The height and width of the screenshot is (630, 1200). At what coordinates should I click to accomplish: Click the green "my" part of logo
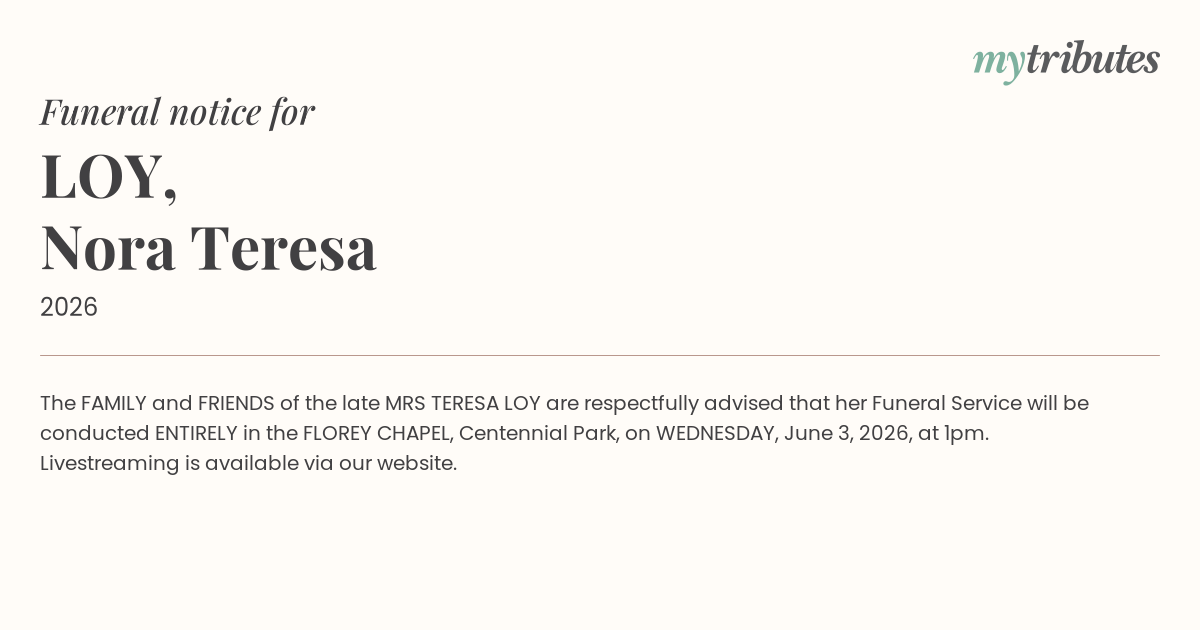[999, 64]
